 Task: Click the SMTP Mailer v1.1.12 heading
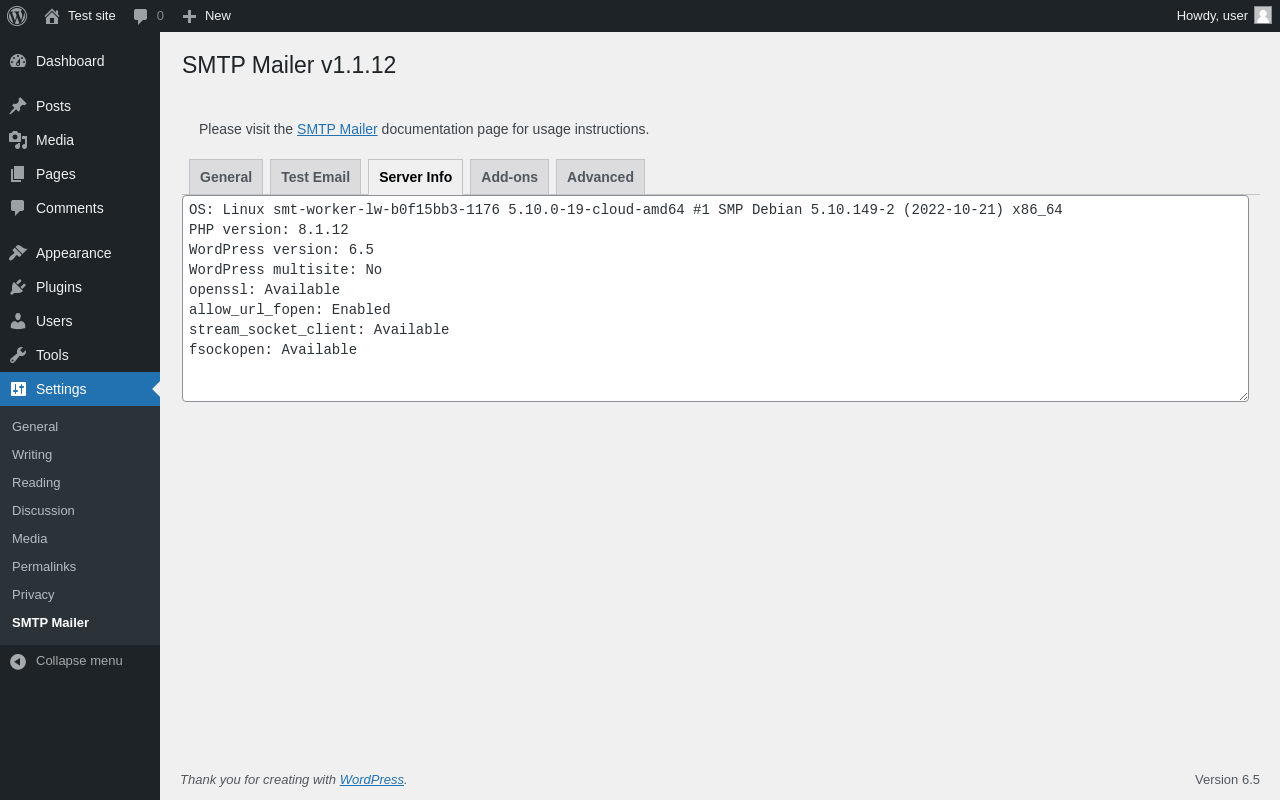coord(289,65)
